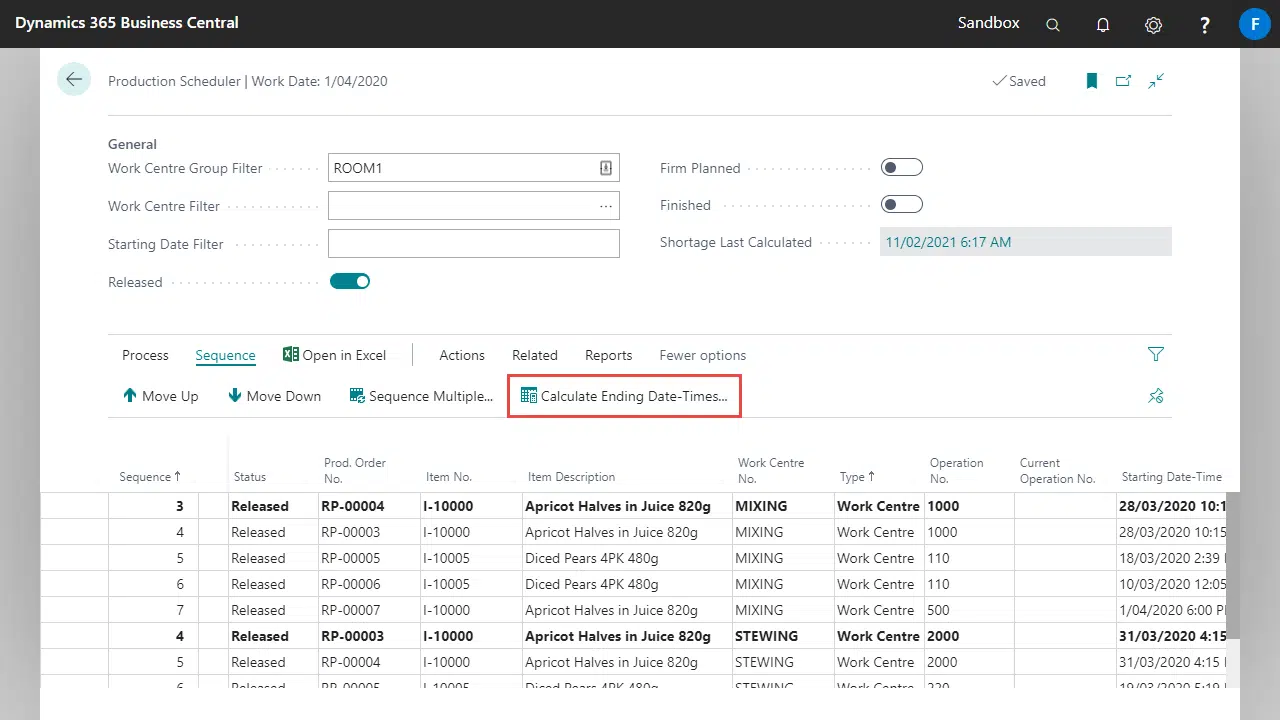The height and width of the screenshot is (720, 1280).
Task: Open the settings gear
Action: 1153,25
